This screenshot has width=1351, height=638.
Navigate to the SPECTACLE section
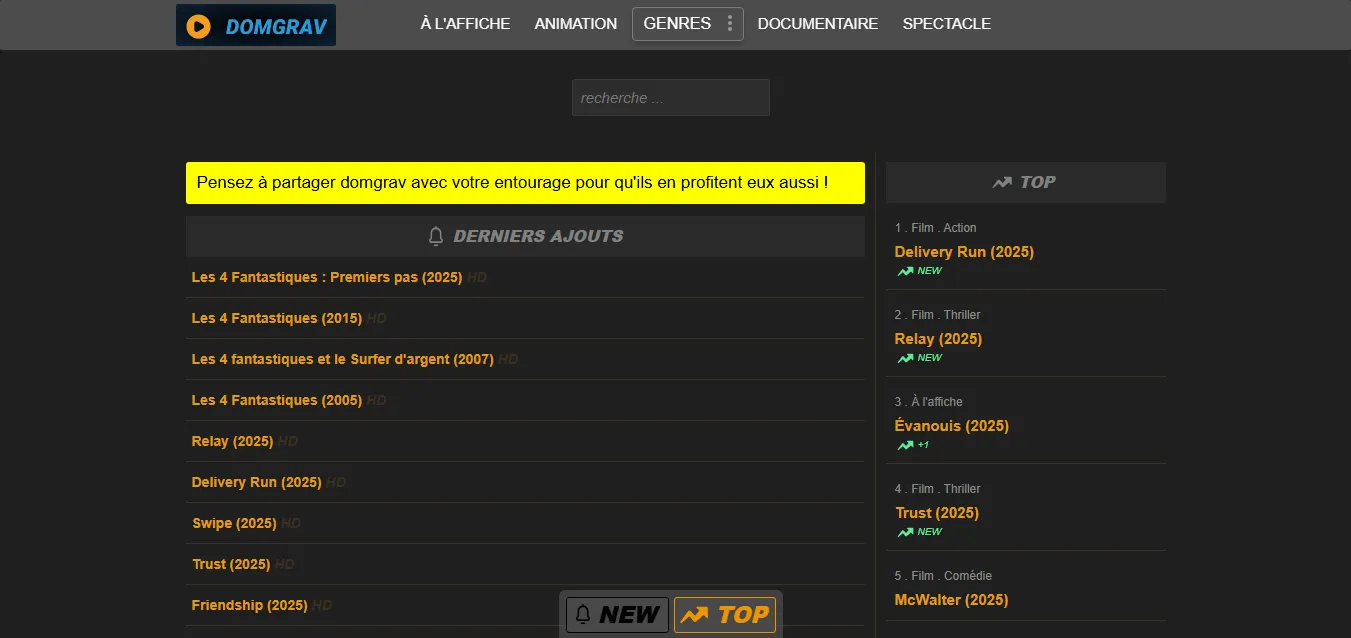tap(946, 24)
